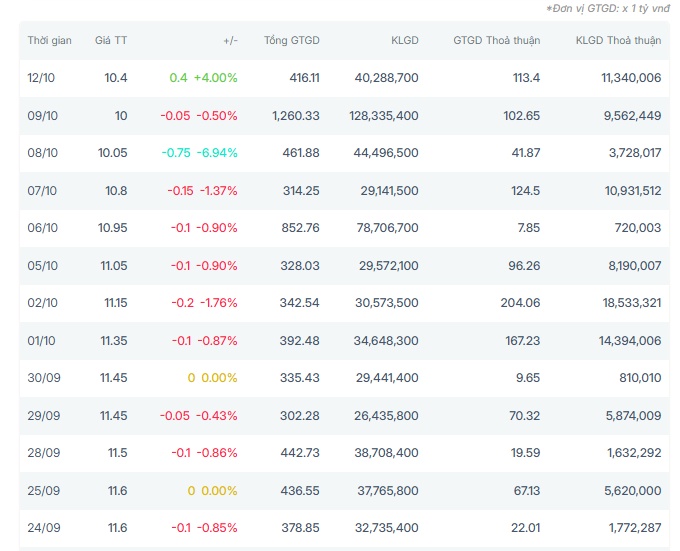
Task: Click total value 852.76
Action: (x=301, y=228)
